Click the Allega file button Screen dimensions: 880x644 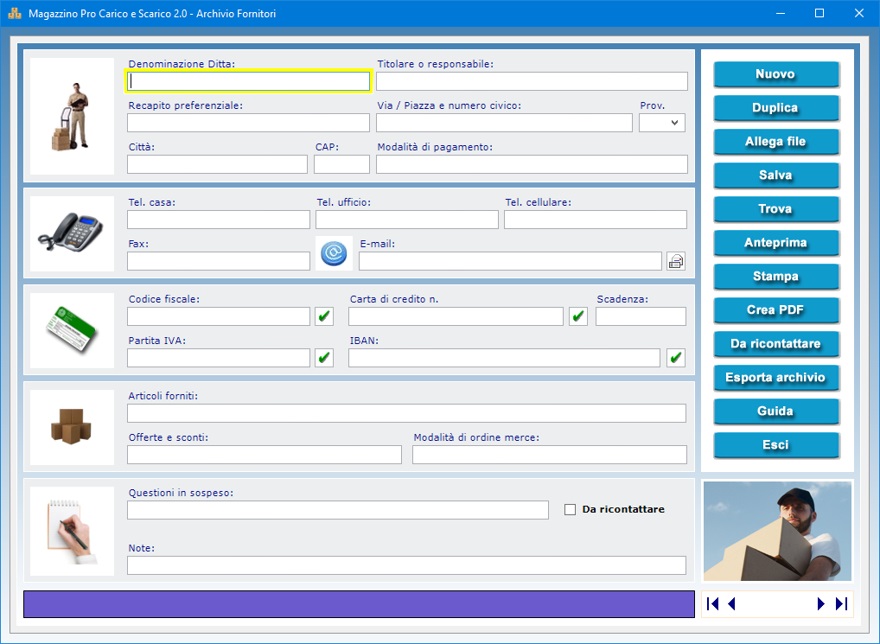[776, 141]
